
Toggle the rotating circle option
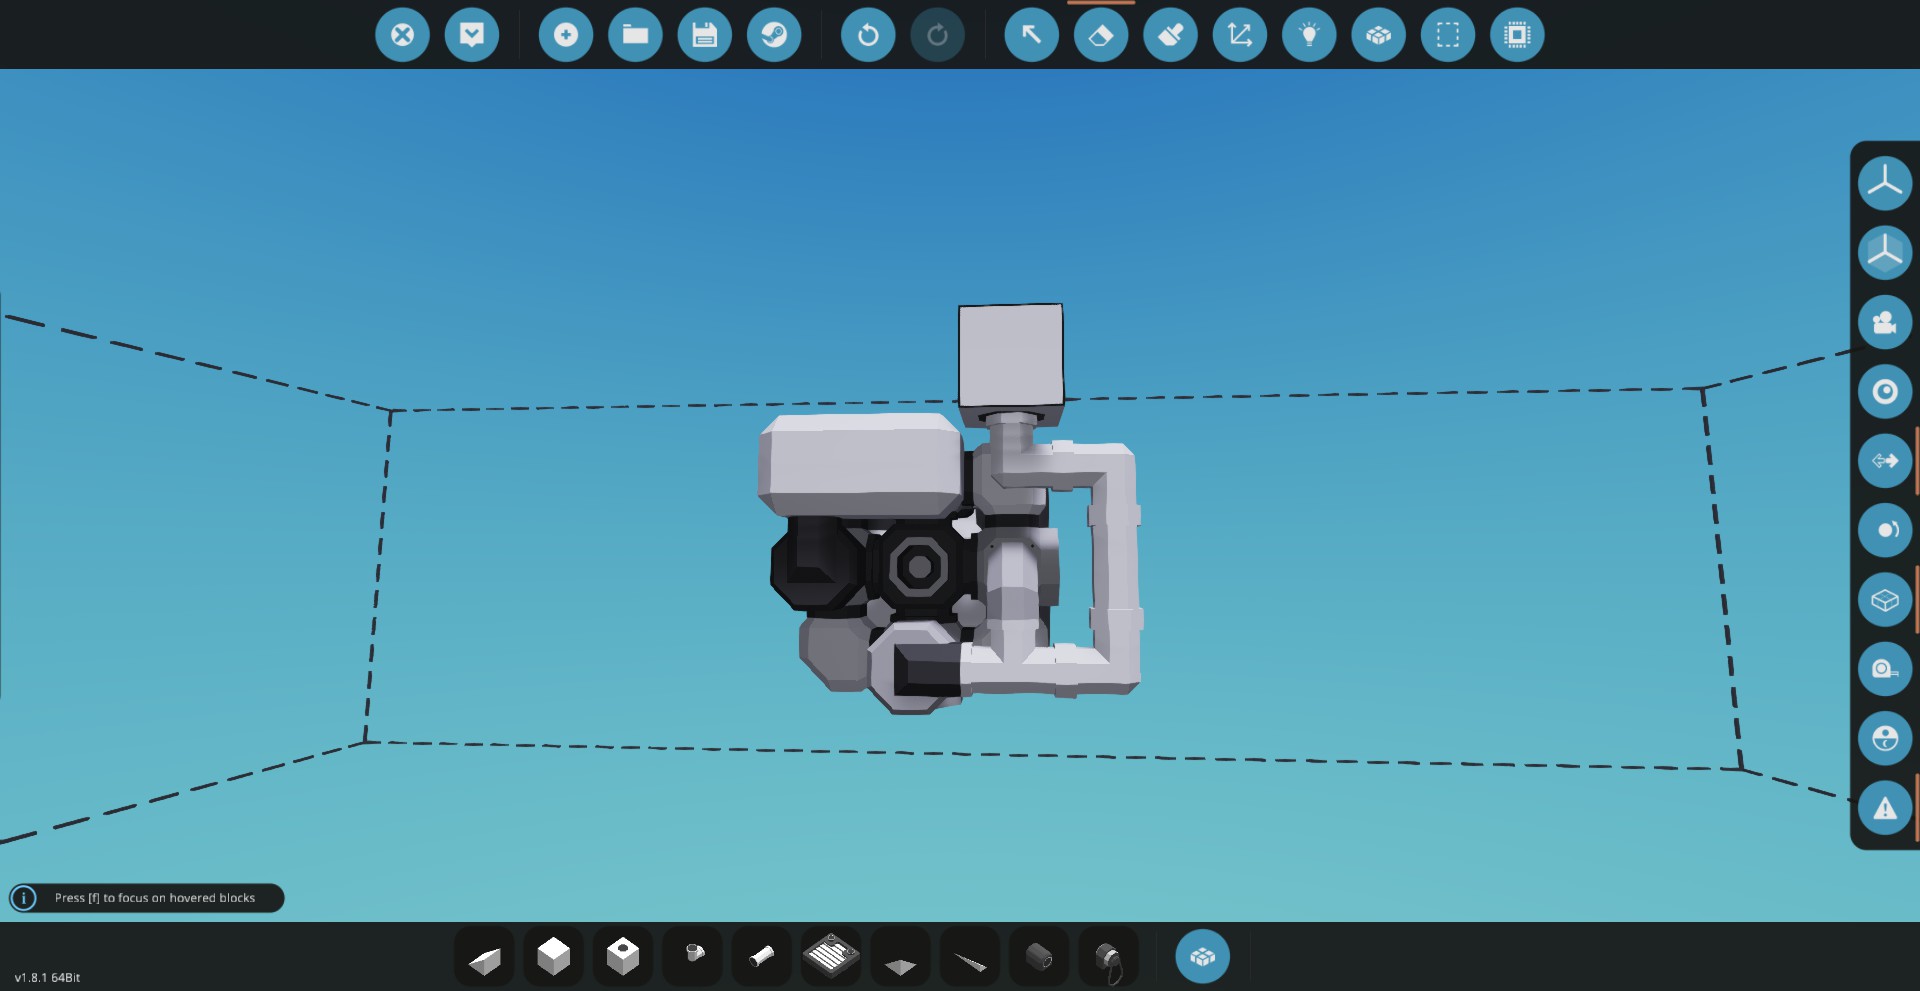1885,530
